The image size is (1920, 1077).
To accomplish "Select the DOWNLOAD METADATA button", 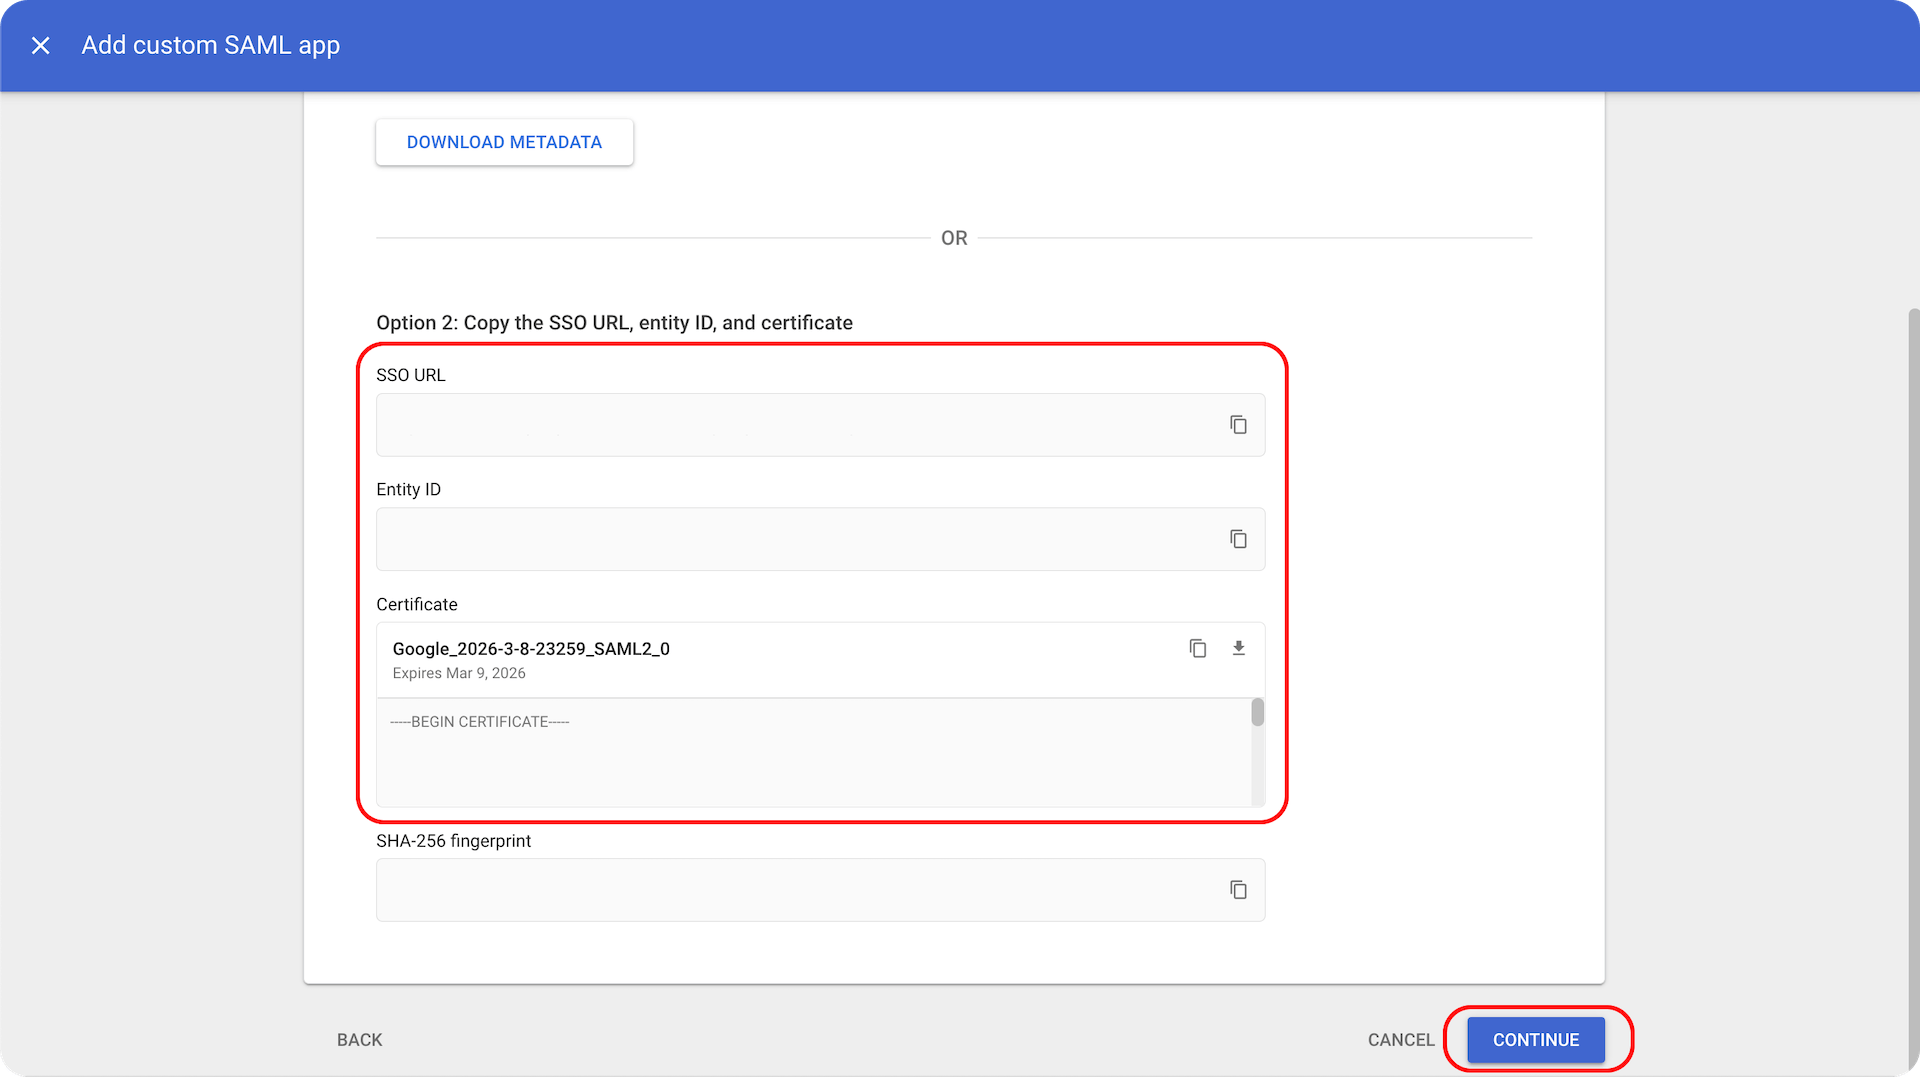I will 504,142.
